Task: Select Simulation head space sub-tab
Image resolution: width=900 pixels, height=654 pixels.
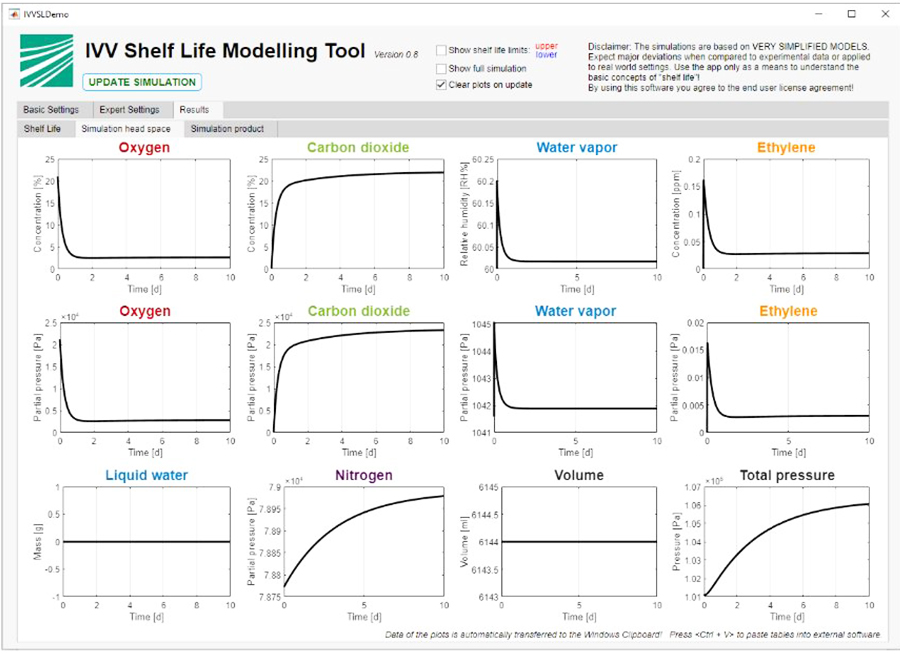Action: pos(126,129)
